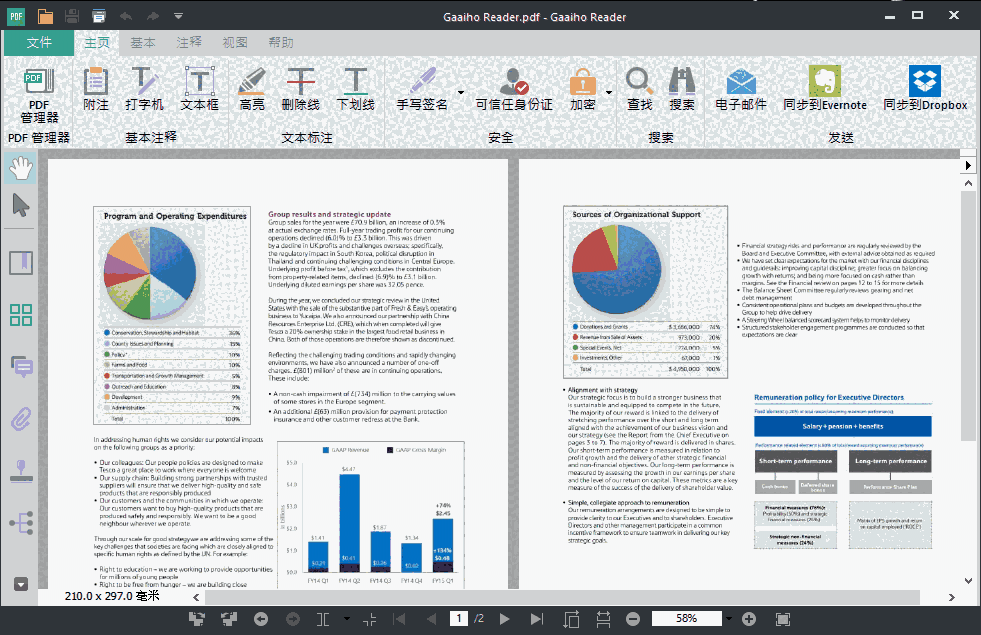Open text select mode dropdown in bottom bar

coord(347,619)
